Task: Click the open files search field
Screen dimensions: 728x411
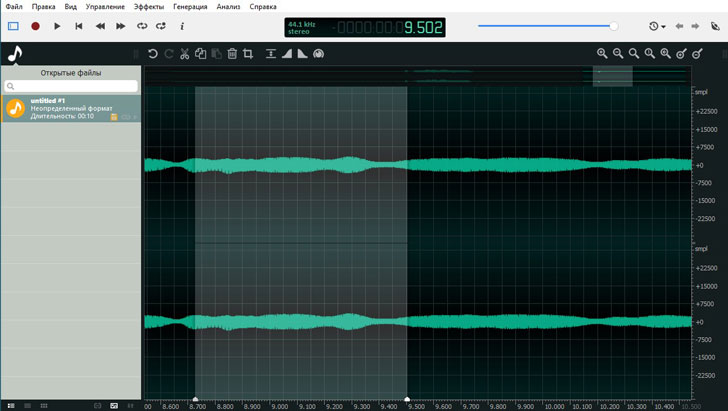Action: (71, 87)
